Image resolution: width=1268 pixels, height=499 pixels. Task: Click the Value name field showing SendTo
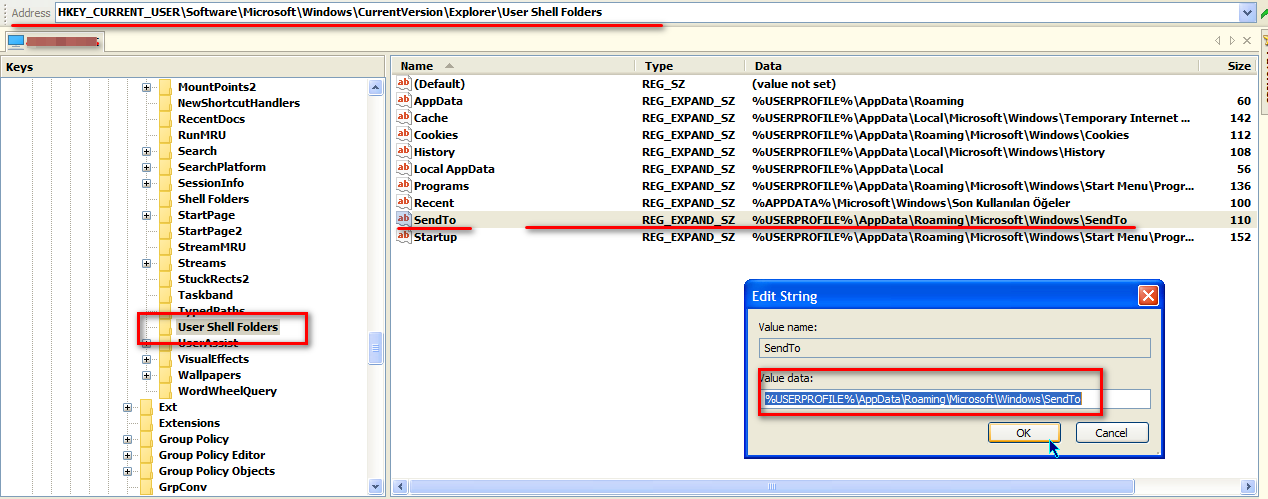pos(955,348)
